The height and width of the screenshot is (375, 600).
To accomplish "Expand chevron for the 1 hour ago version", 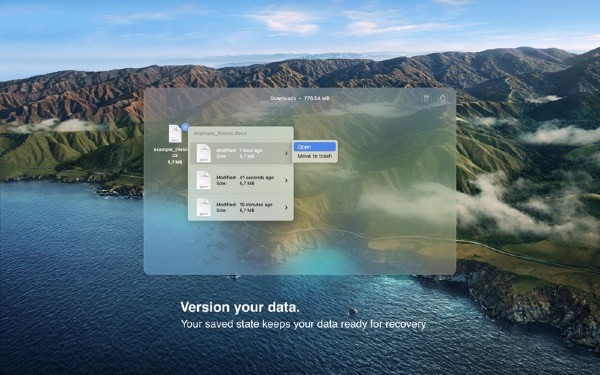I will pyautogui.click(x=286, y=153).
